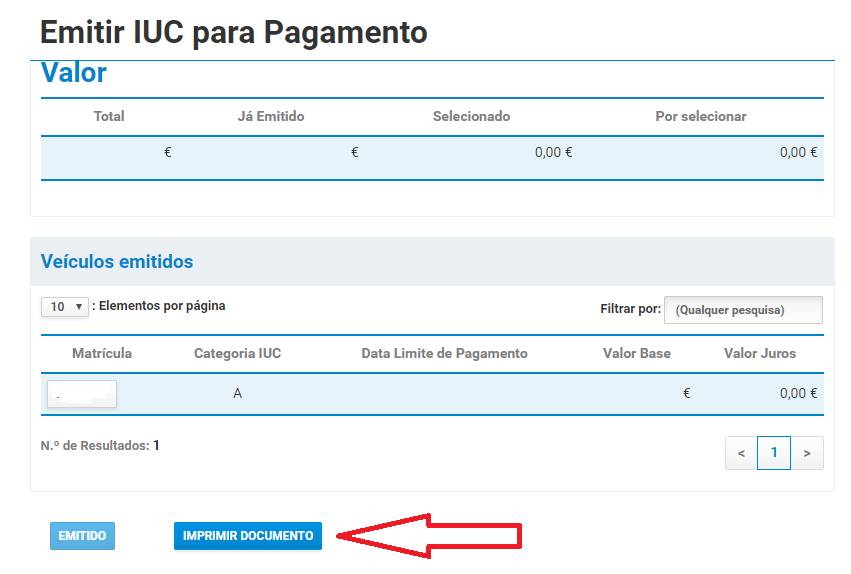
Task: Select page 1 in pagination
Action: [x=774, y=453]
